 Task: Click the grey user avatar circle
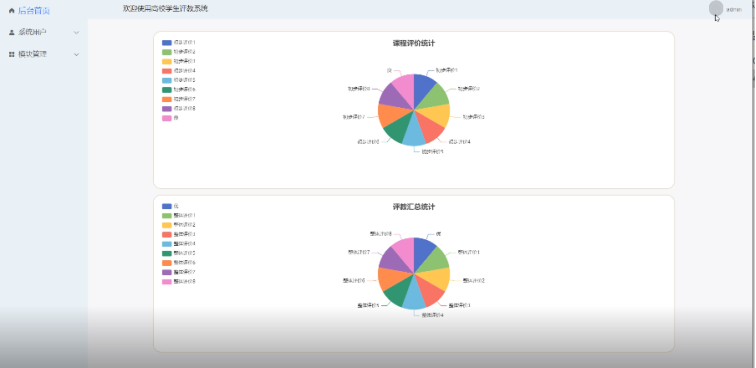coord(716,8)
